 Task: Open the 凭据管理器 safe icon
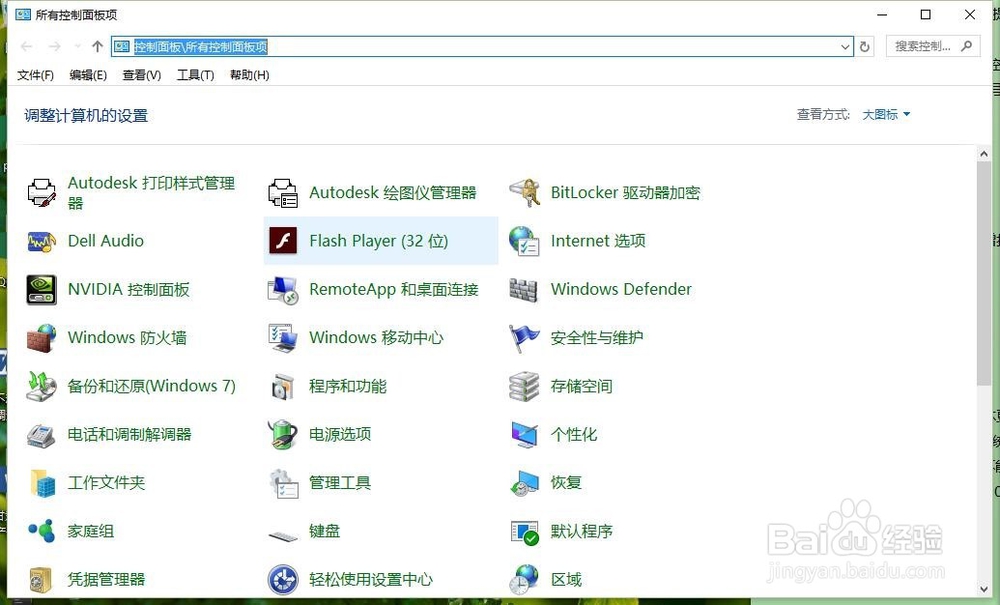[x=41, y=579]
